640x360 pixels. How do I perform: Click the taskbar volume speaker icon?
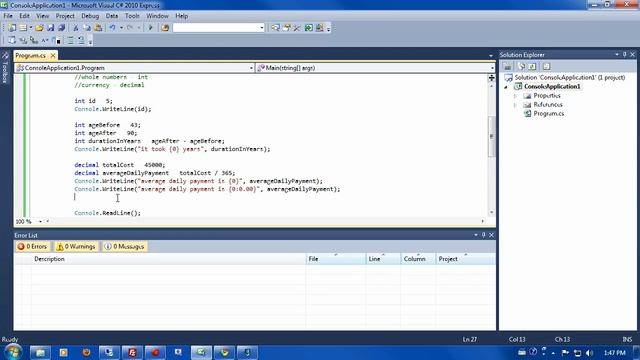(589, 353)
